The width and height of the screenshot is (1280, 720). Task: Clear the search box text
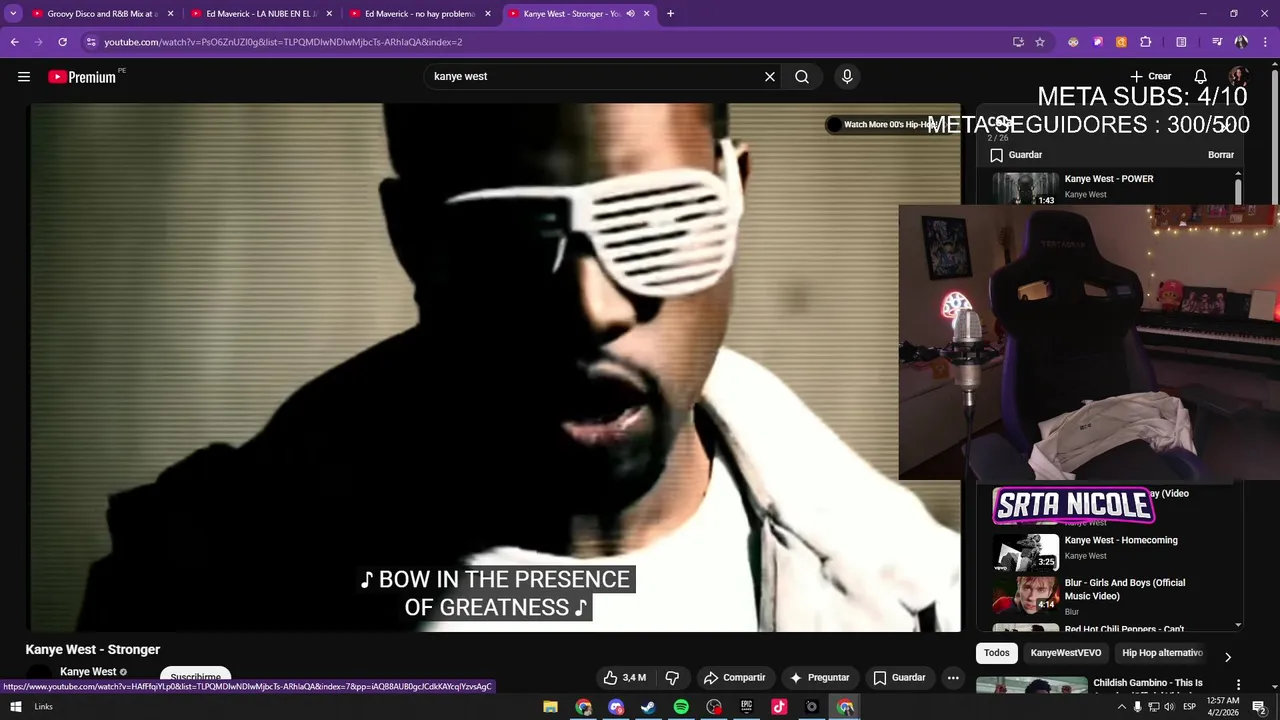tap(770, 77)
